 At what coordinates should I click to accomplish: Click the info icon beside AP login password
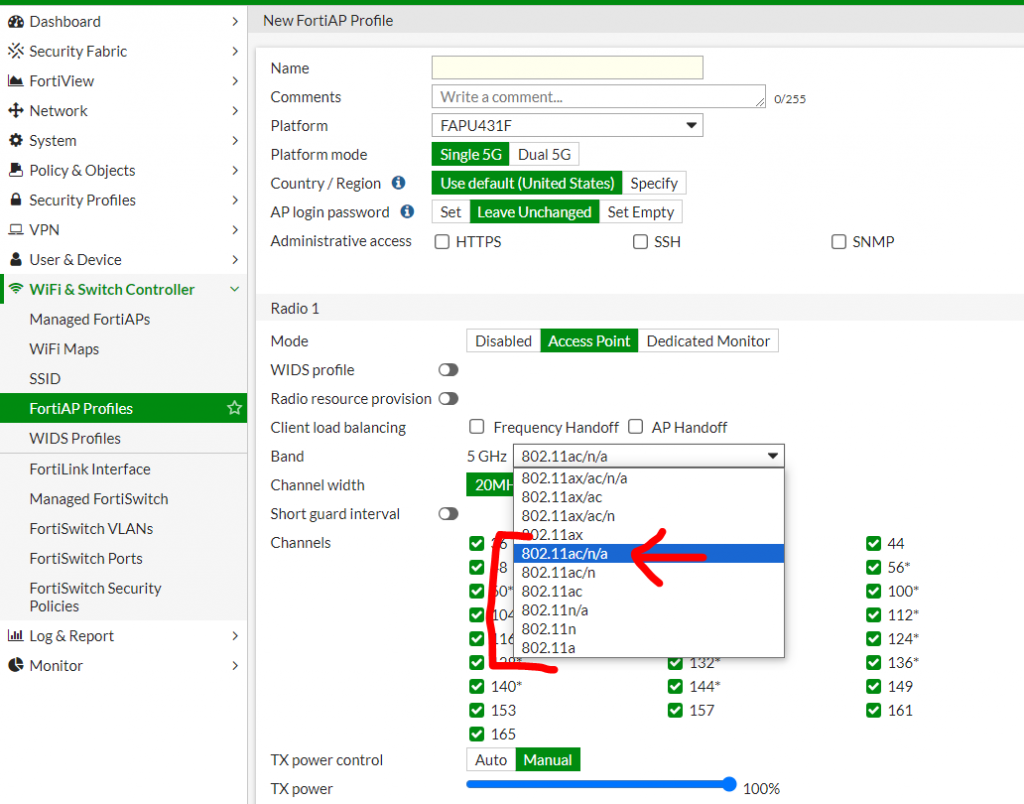(x=407, y=212)
